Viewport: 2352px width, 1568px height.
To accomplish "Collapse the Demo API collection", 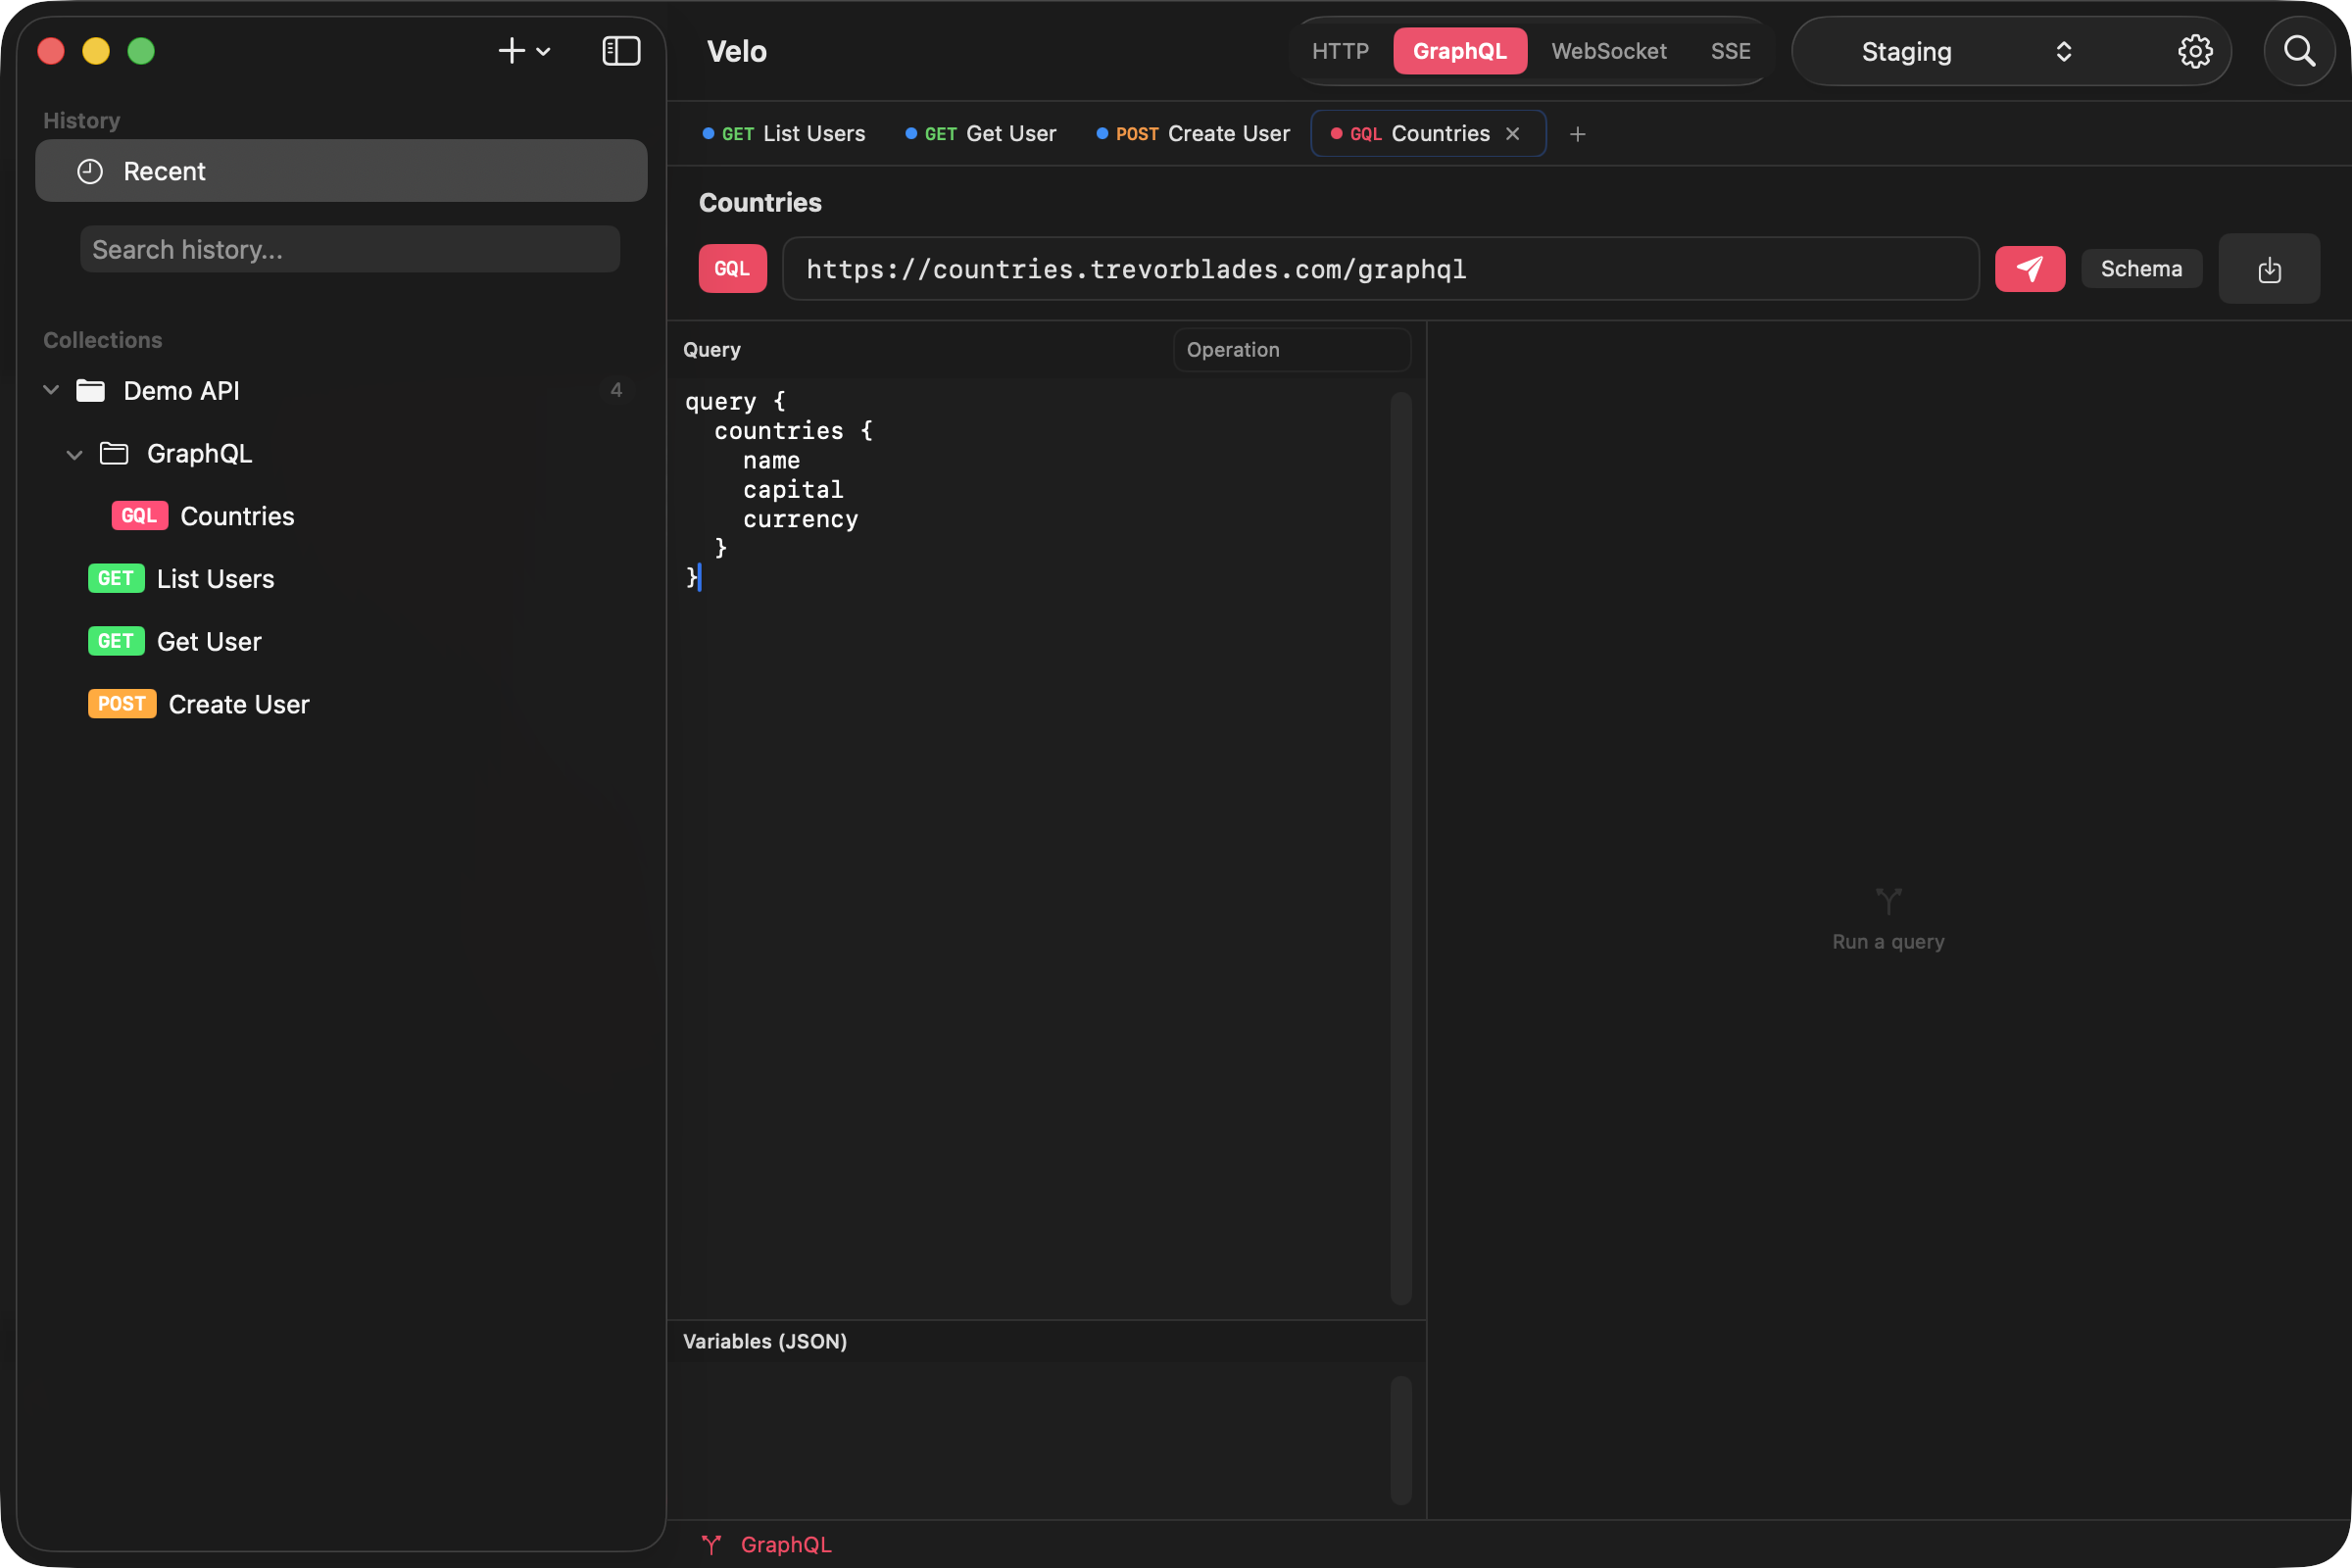I will [51, 390].
